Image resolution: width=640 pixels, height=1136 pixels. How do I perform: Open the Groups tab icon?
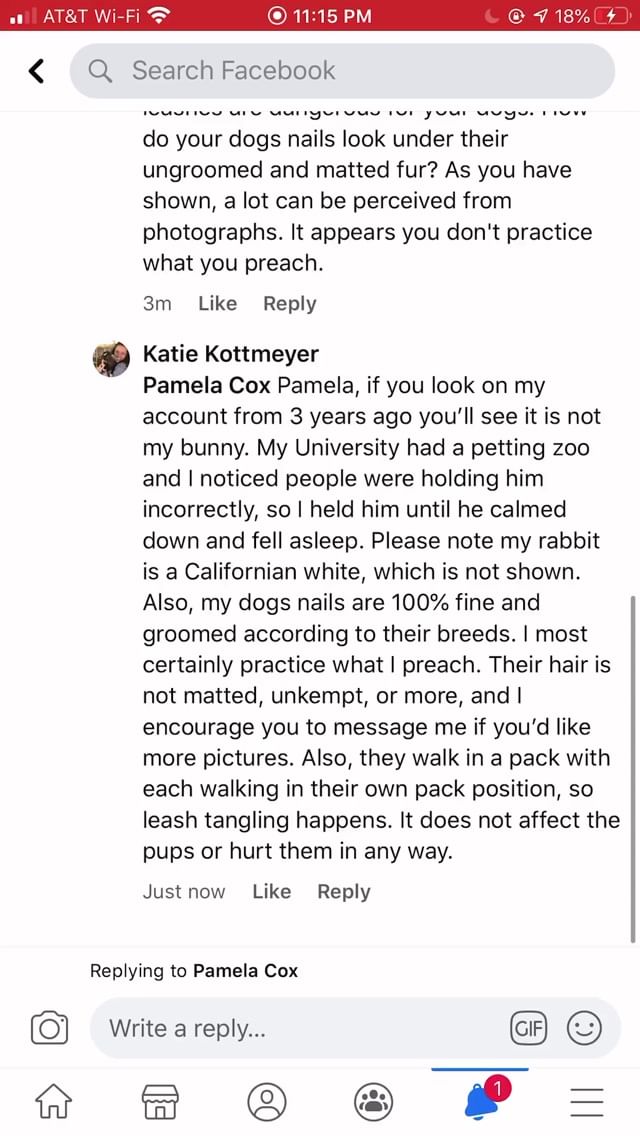coord(374,1102)
